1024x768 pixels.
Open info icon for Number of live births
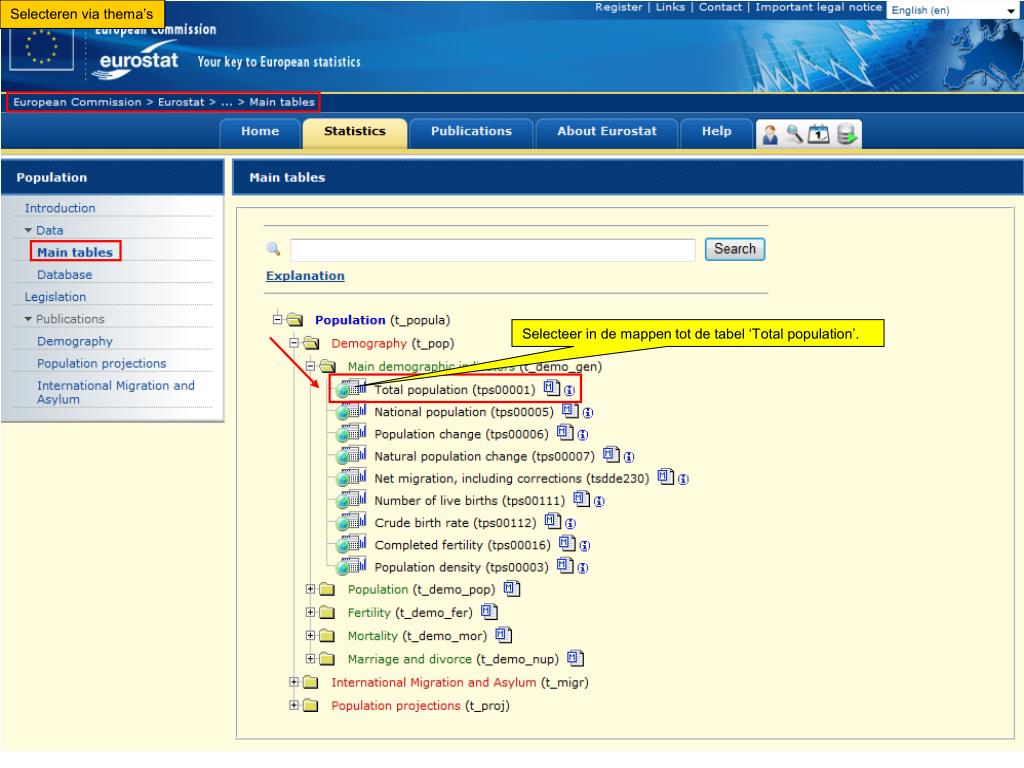(599, 502)
